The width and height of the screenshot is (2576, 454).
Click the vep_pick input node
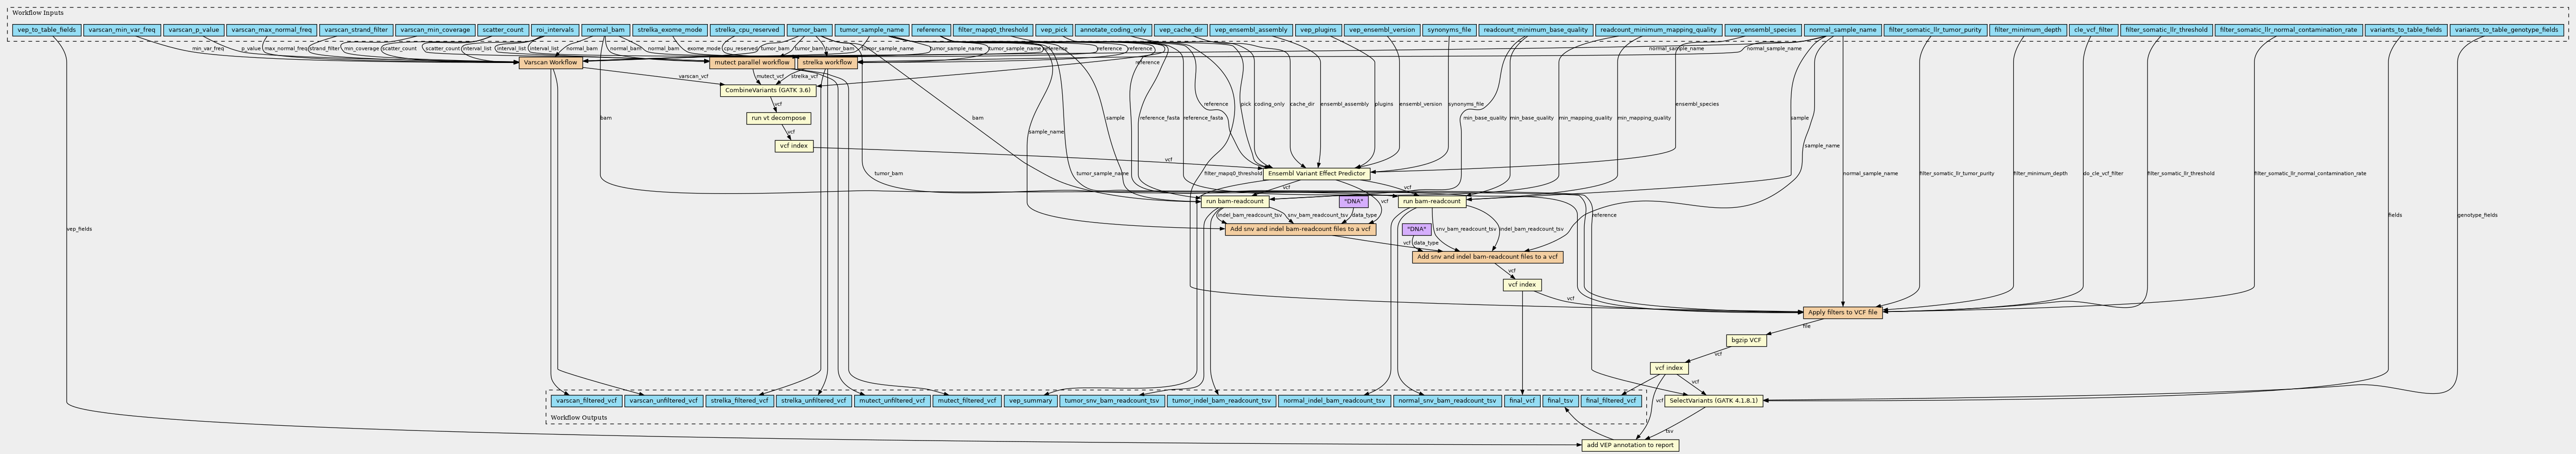coord(1054,30)
